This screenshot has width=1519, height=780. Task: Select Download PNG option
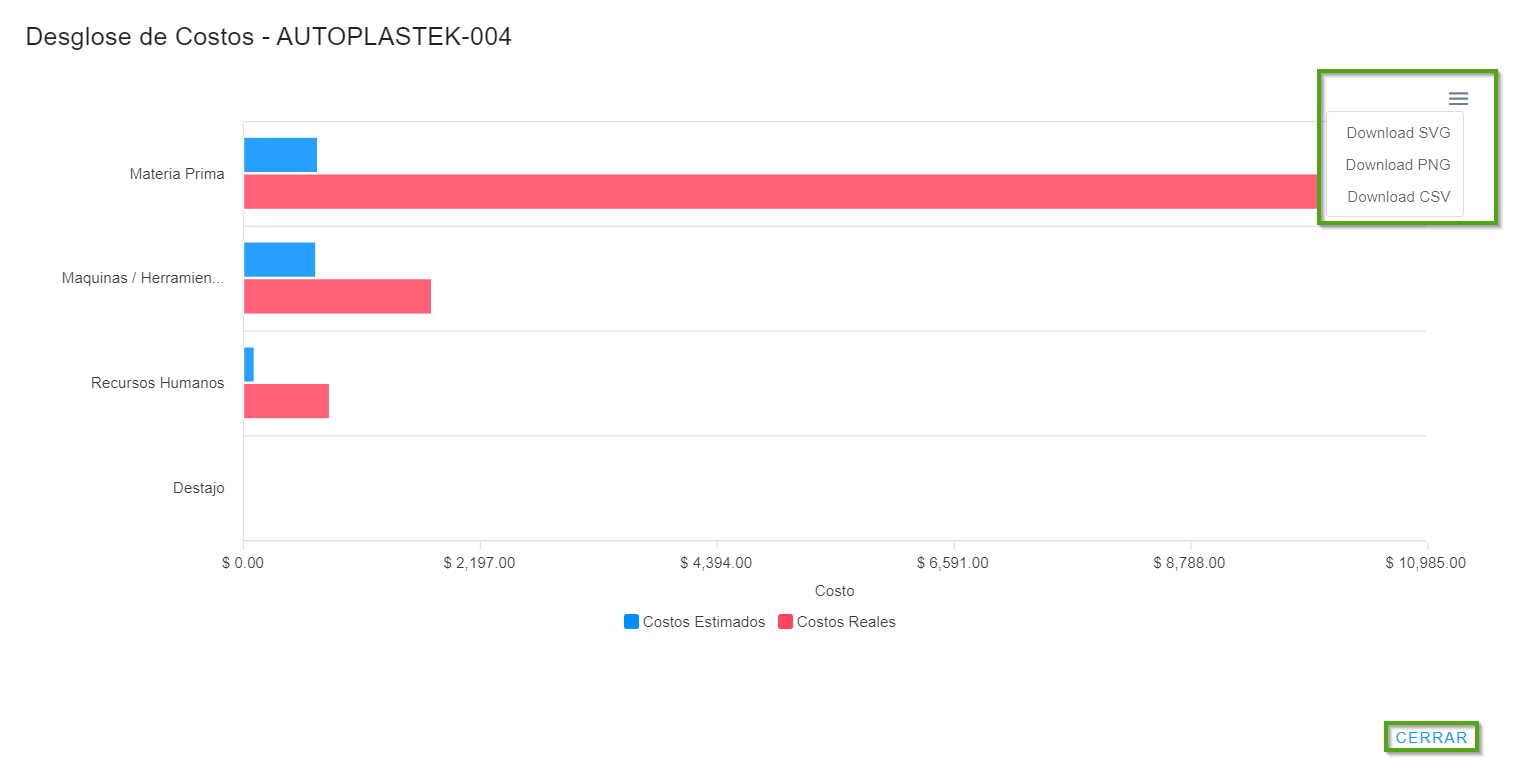pos(1397,165)
